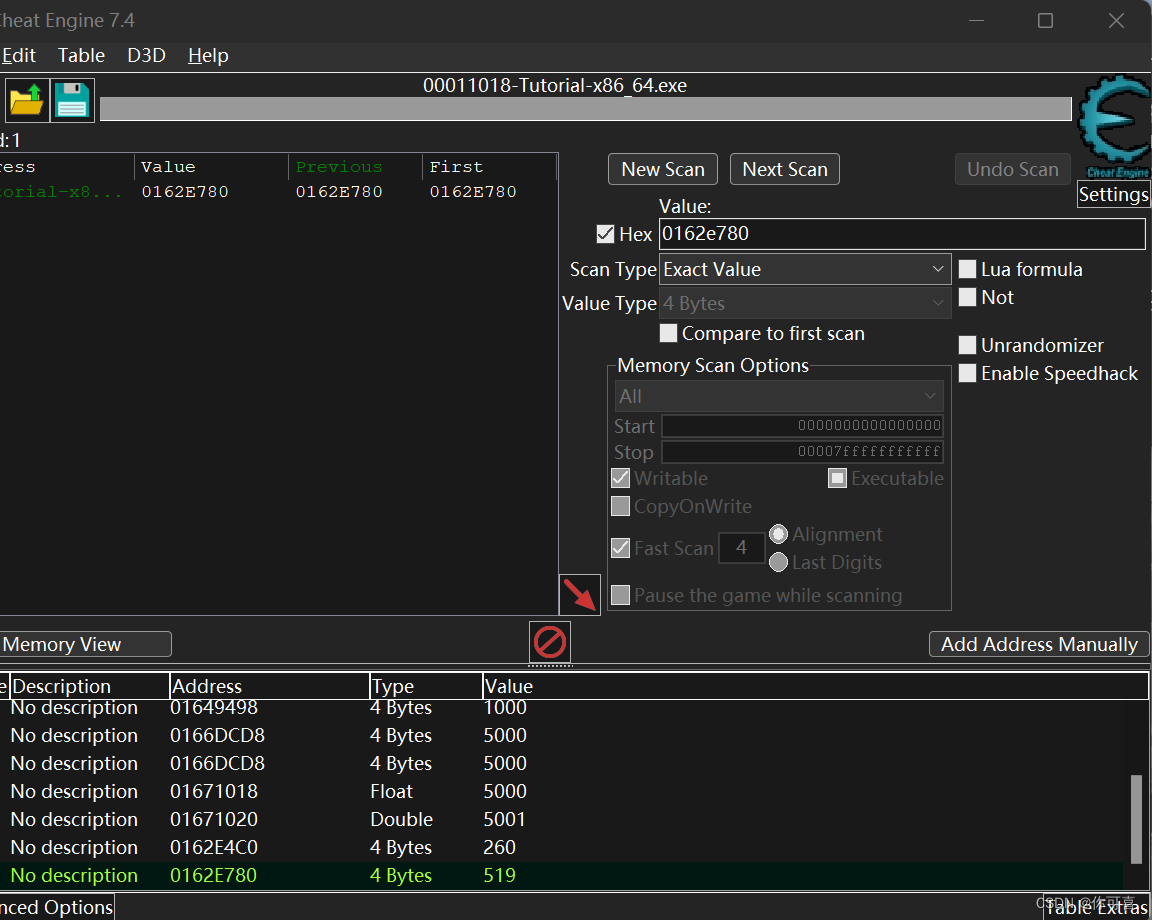The width and height of the screenshot is (1152, 920).
Task: Sort results by First column header
Action: pyautogui.click(x=489, y=167)
